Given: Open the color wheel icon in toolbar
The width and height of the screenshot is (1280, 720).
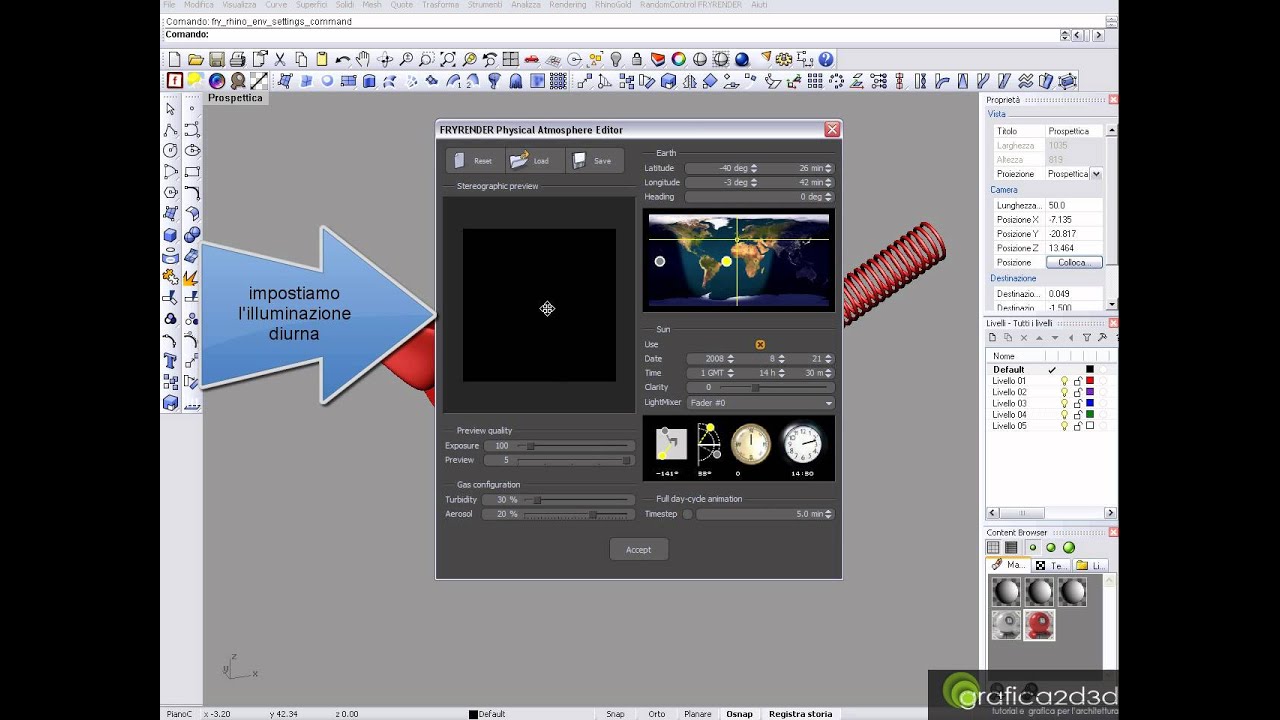Looking at the screenshot, I should pos(679,60).
